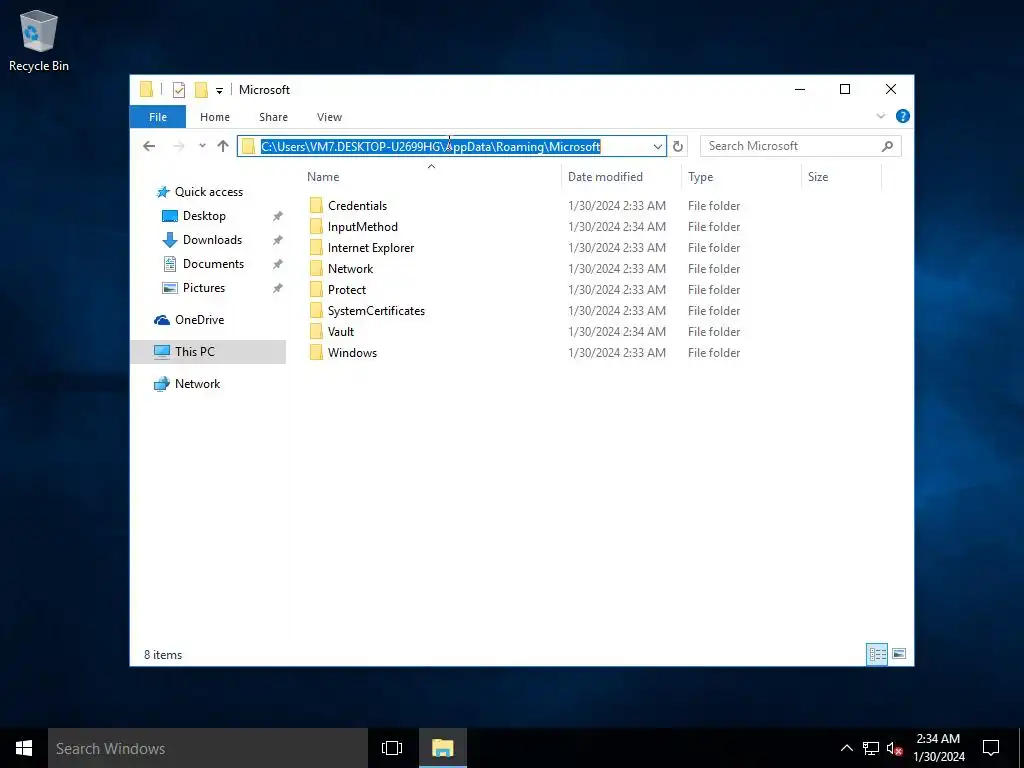Viewport: 1024px width, 768px height.
Task: Sort by the Name column header
Action: (431, 177)
